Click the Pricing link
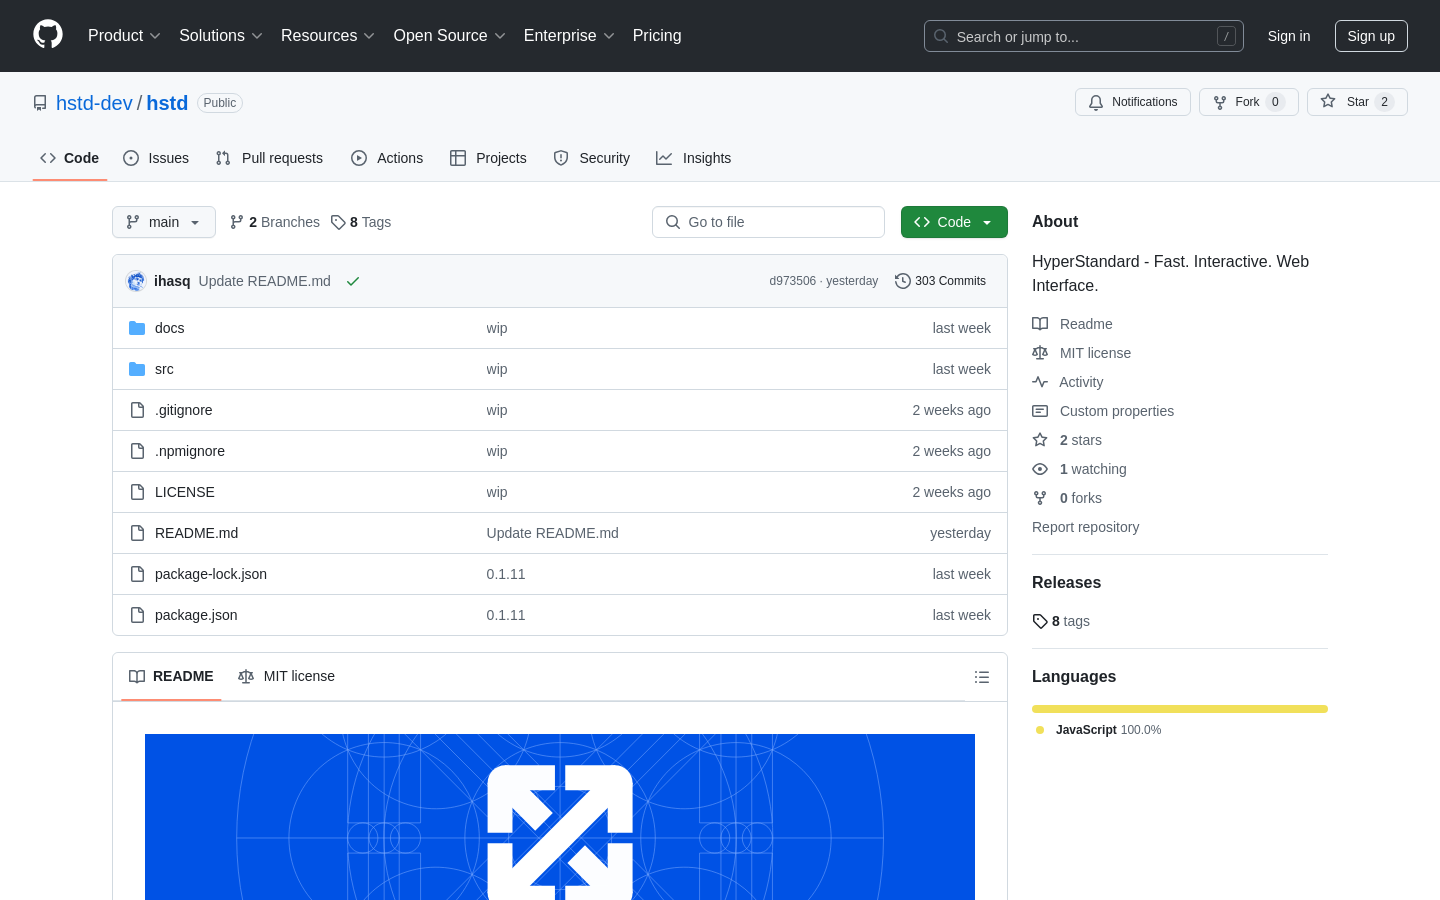The height and width of the screenshot is (900, 1440). point(657,36)
